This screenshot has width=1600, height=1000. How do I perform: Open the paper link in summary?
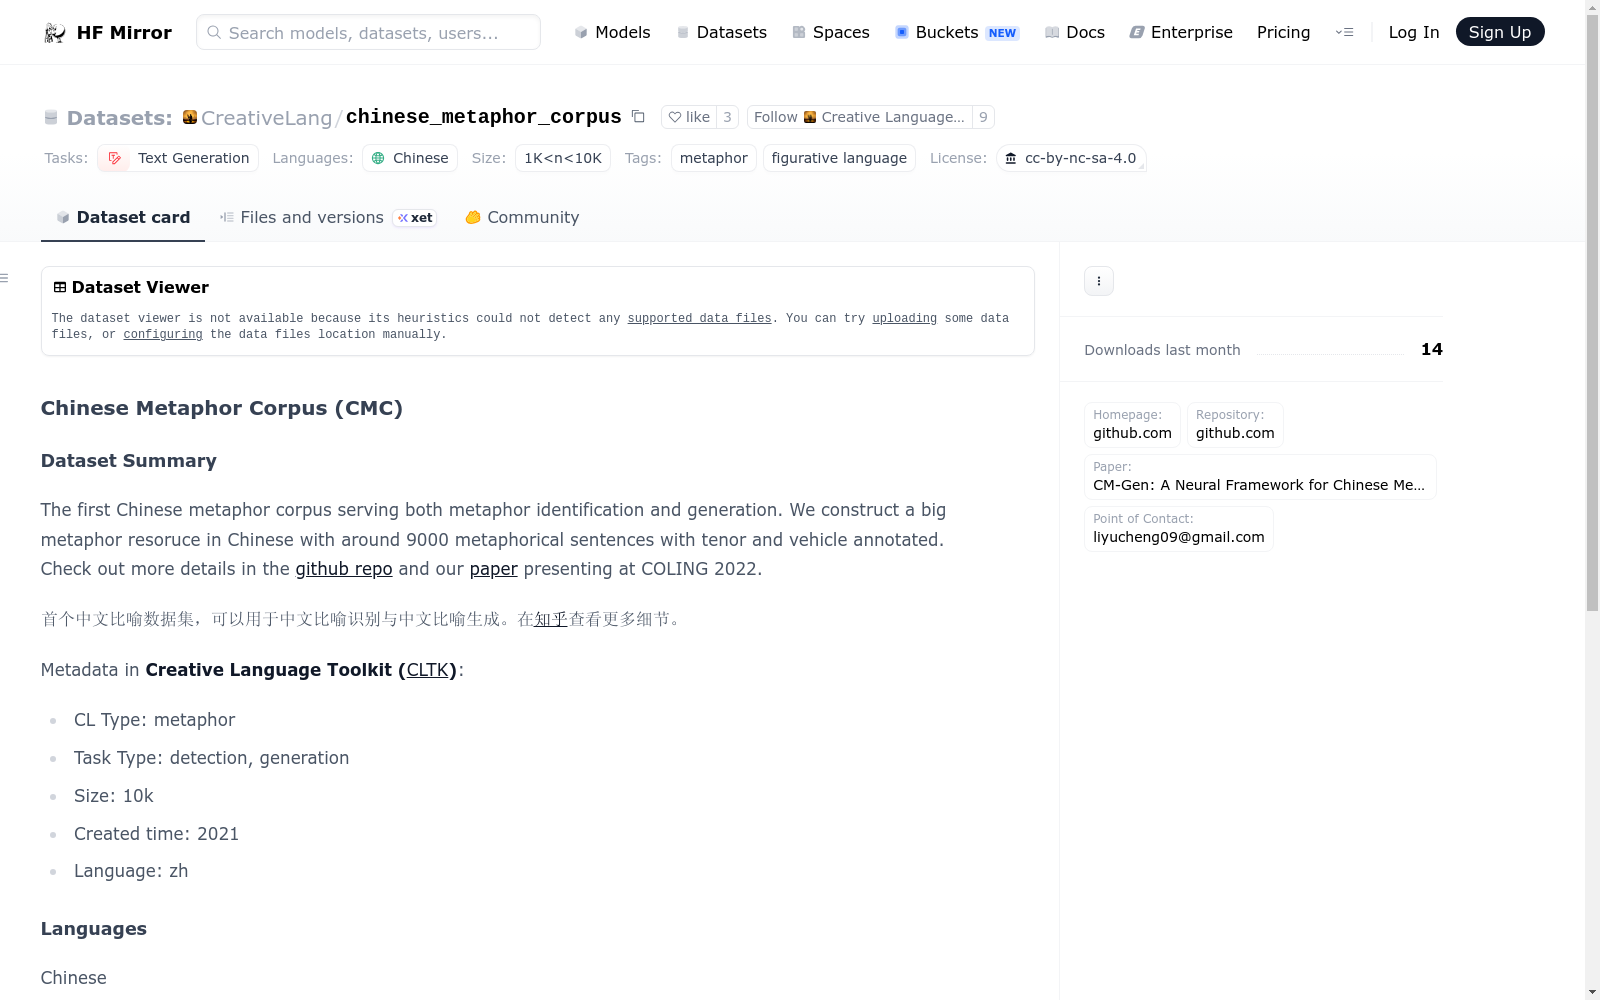pyautogui.click(x=494, y=569)
